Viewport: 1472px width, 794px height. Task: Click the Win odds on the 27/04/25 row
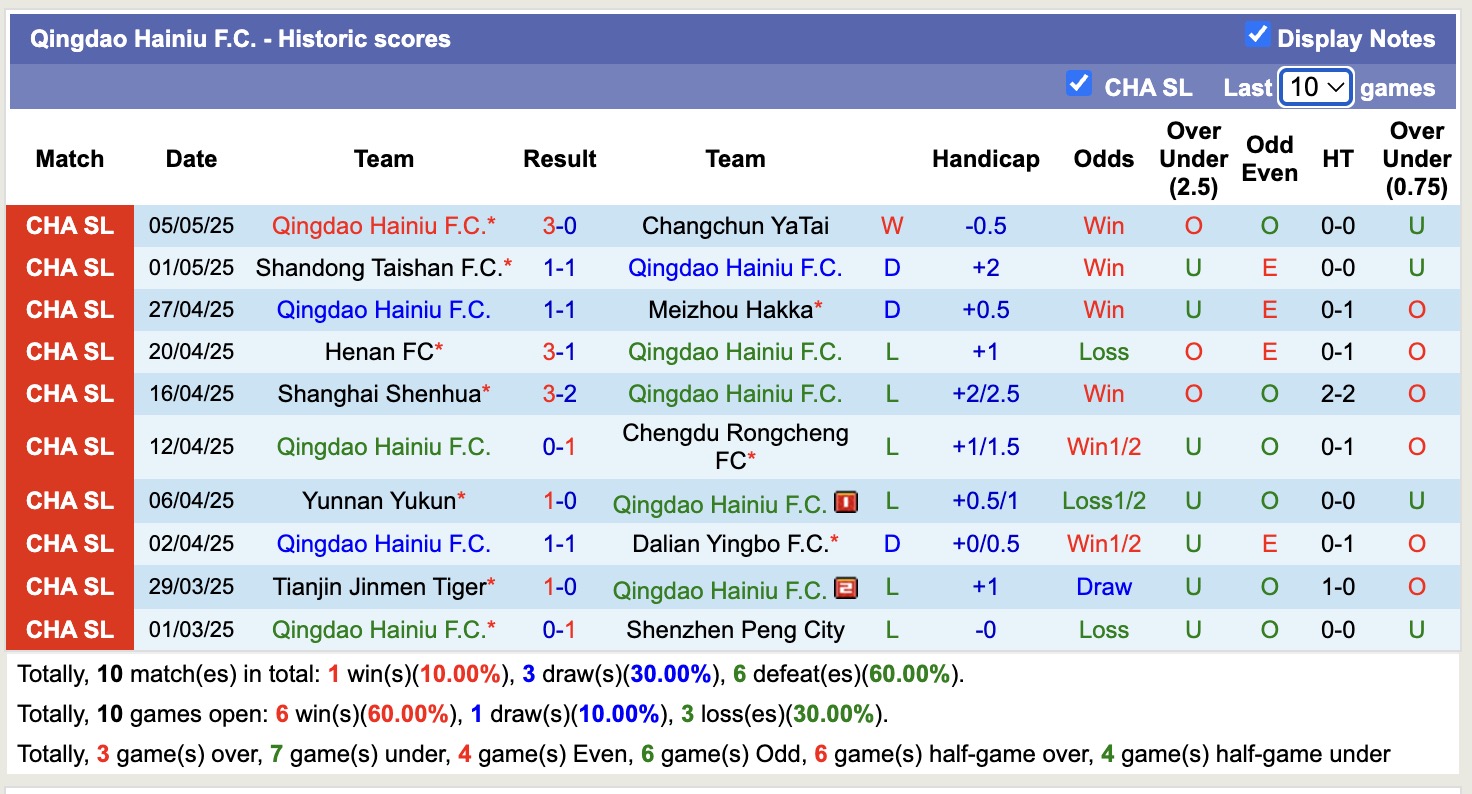(x=1103, y=310)
